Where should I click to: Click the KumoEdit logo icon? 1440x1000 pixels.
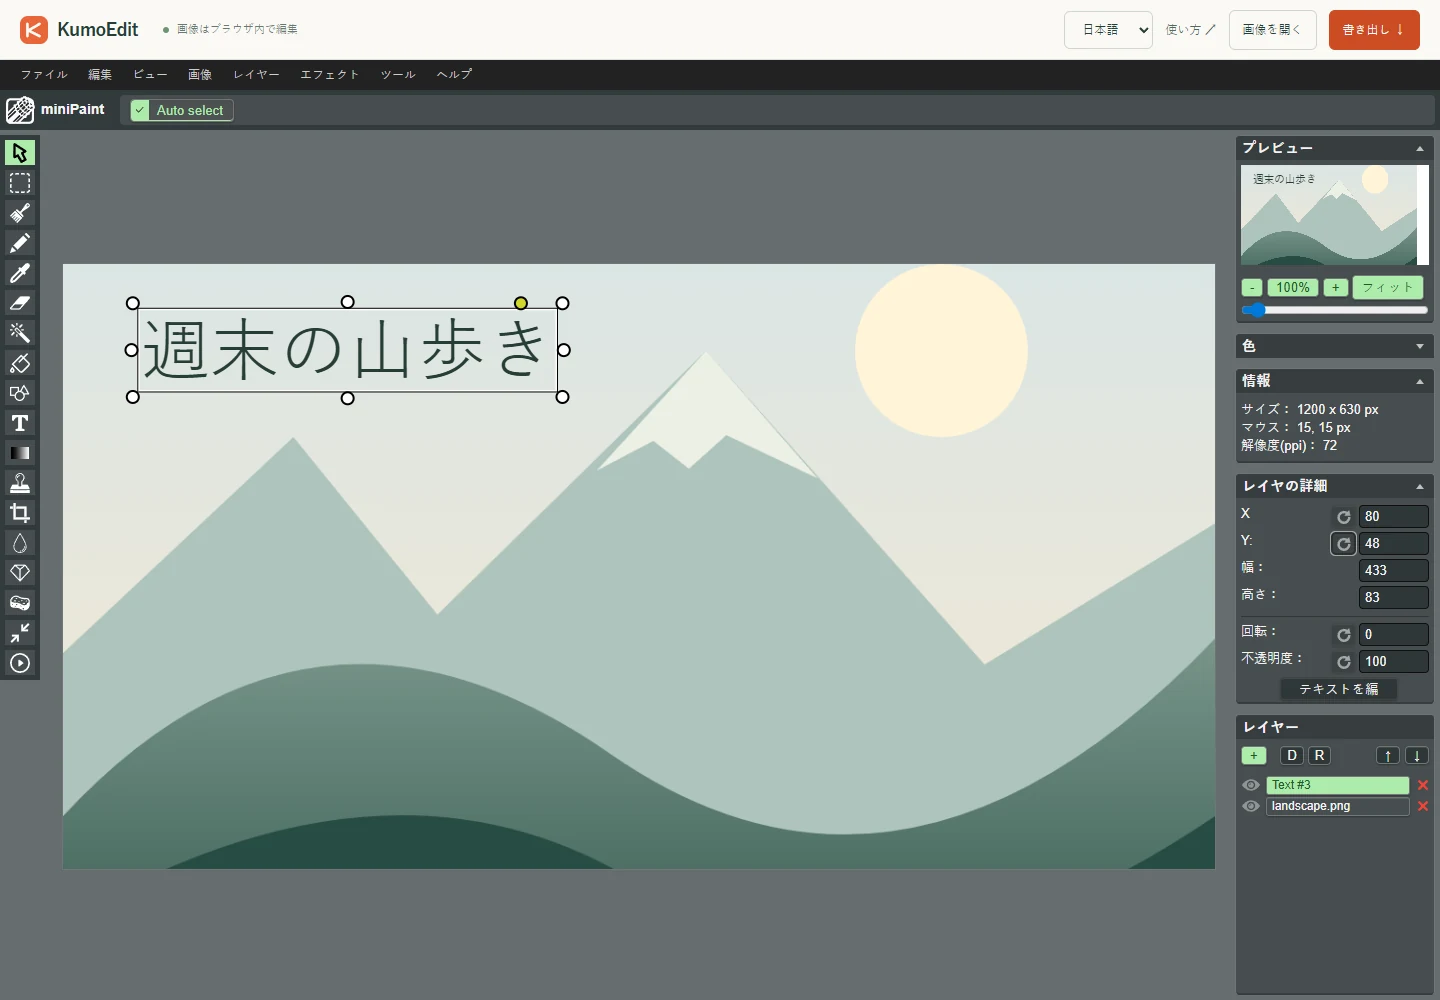pyautogui.click(x=34, y=30)
